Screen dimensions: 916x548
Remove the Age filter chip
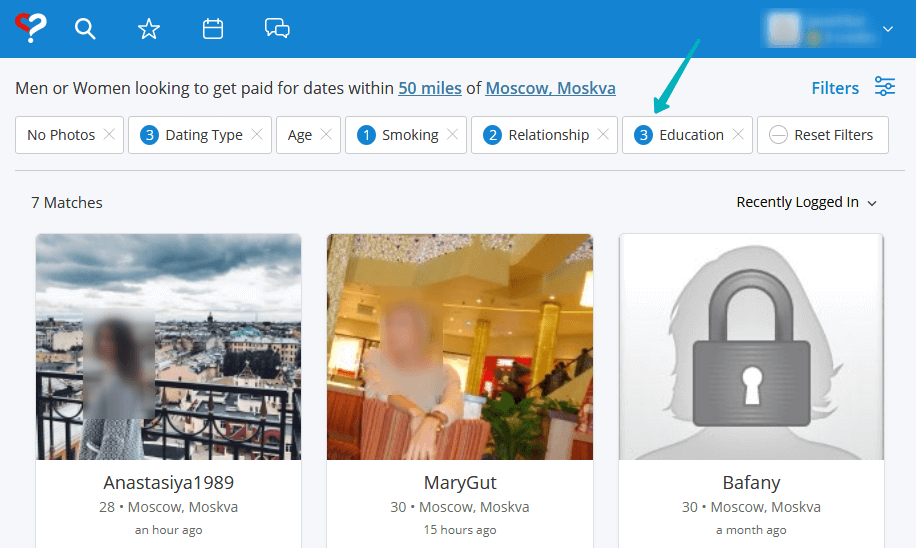326,135
